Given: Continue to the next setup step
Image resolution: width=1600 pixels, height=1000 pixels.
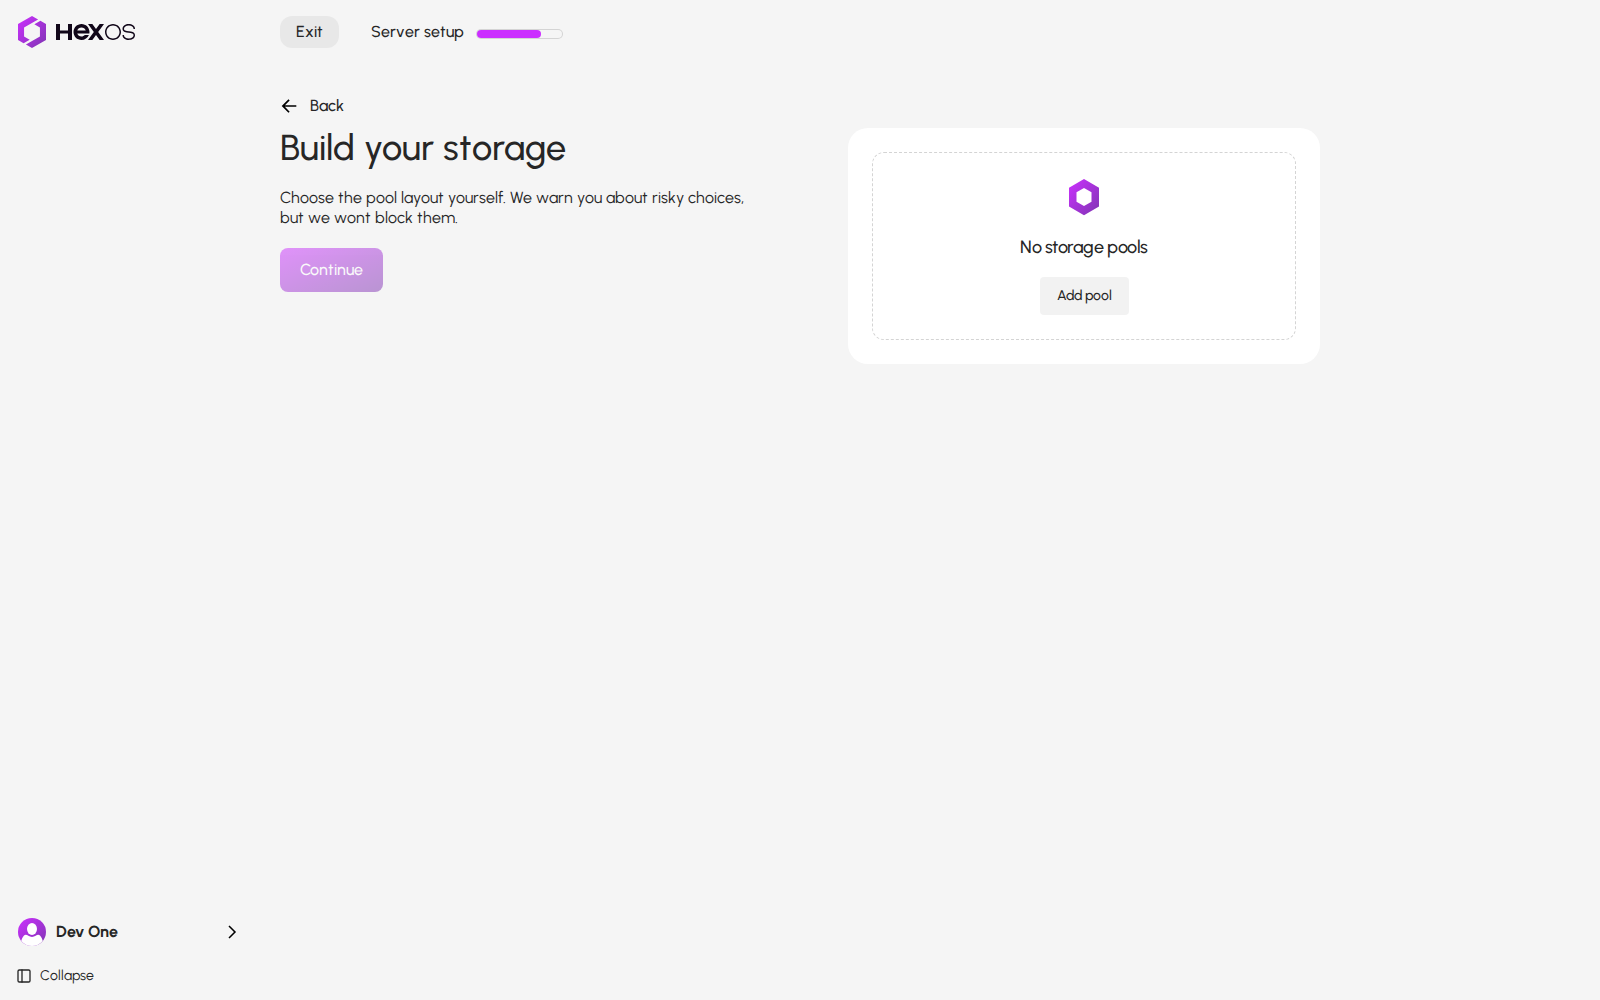Looking at the screenshot, I should click(331, 270).
